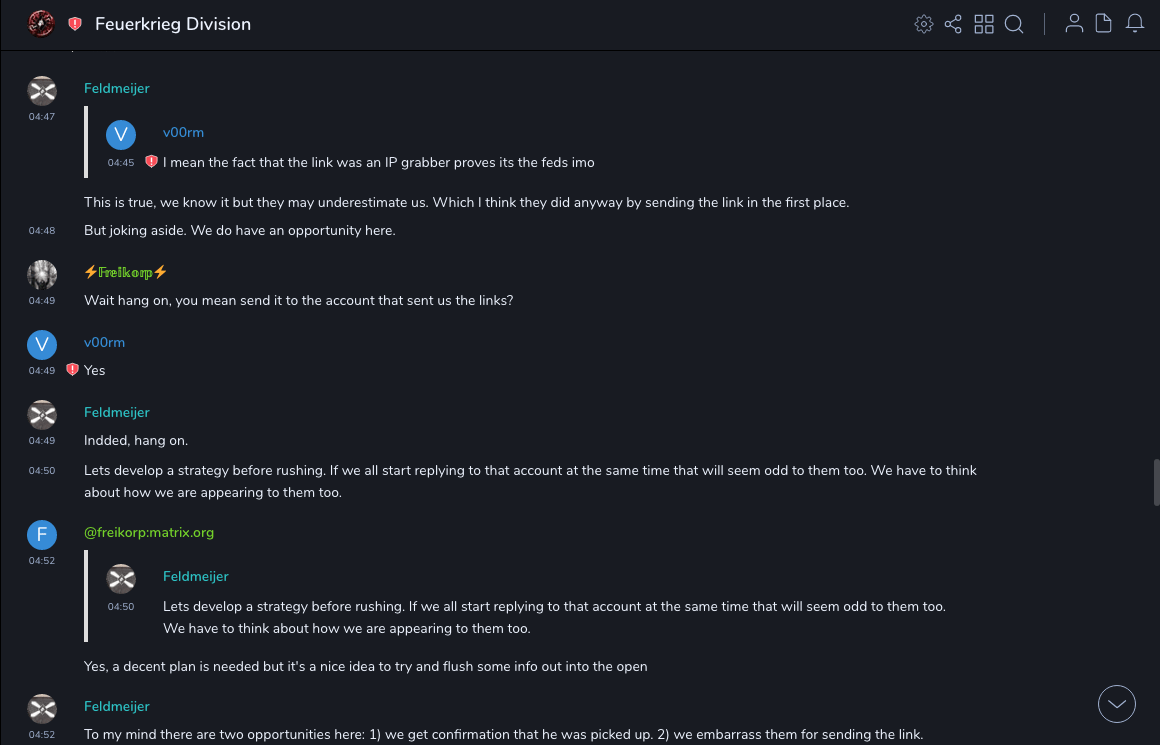Viewport: 1160px width, 745px height.
Task: Open room settings gear icon
Action: click(x=924, y=24)
